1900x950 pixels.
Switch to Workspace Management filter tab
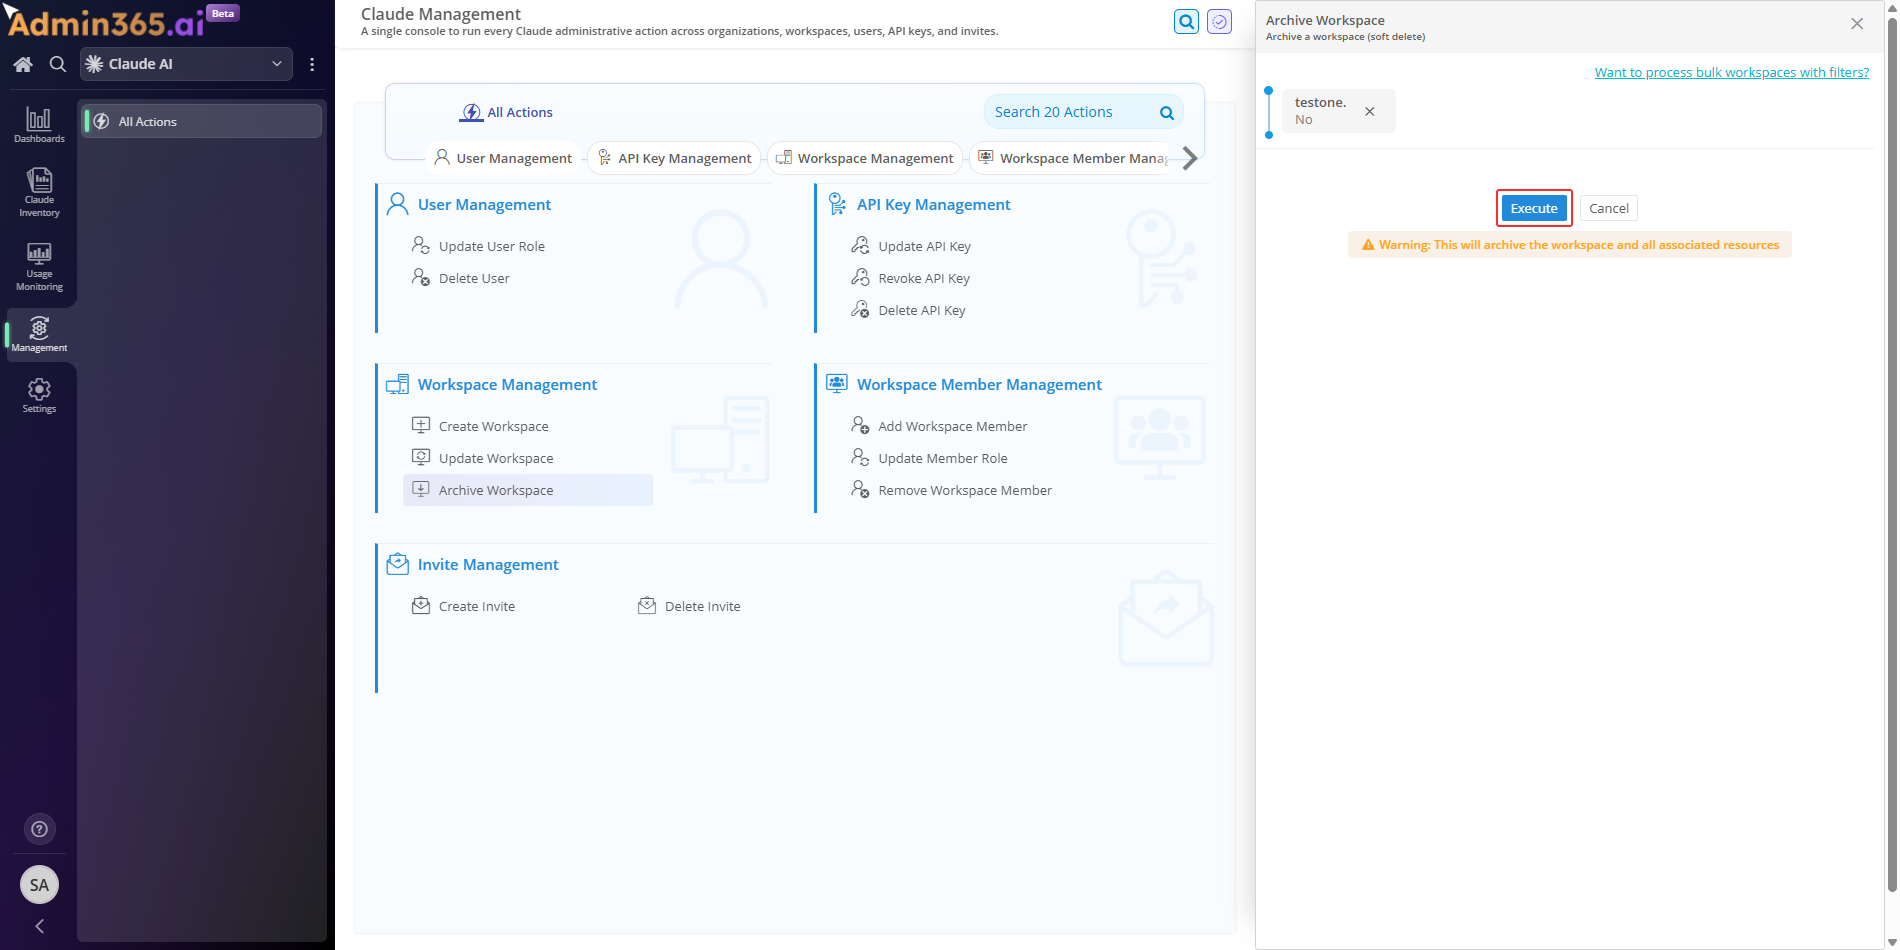(x=865, y=158)
